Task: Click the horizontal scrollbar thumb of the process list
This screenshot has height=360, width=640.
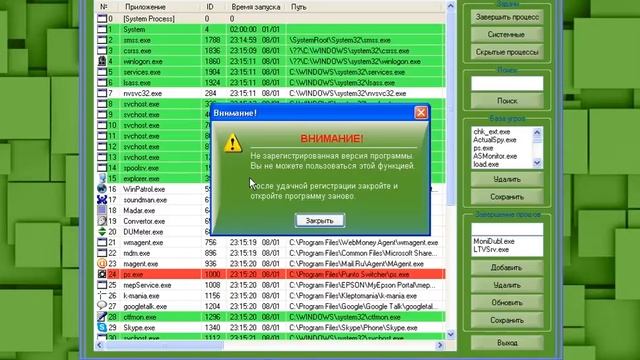Action: [164, 345]
